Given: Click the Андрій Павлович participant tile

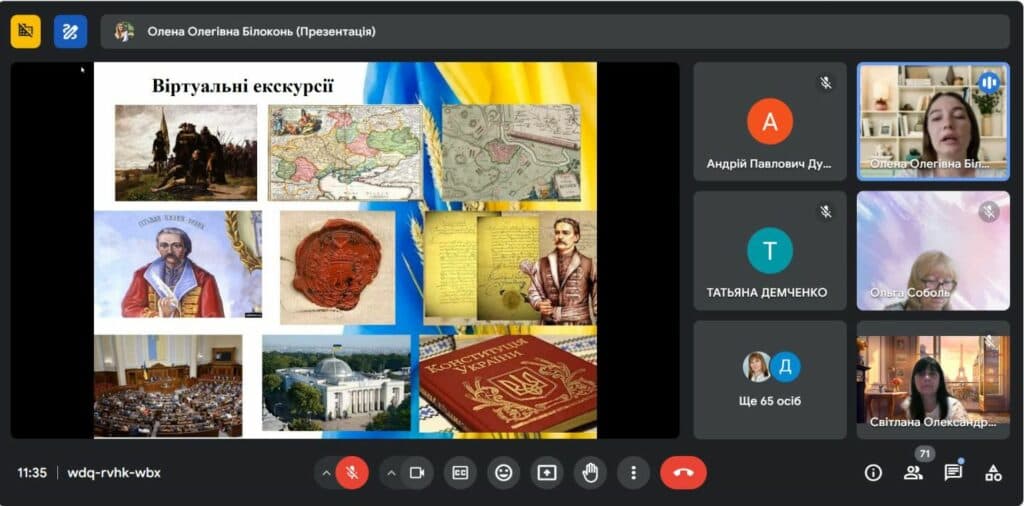Looking at the screenshot, I should click(x=770, y=121).
